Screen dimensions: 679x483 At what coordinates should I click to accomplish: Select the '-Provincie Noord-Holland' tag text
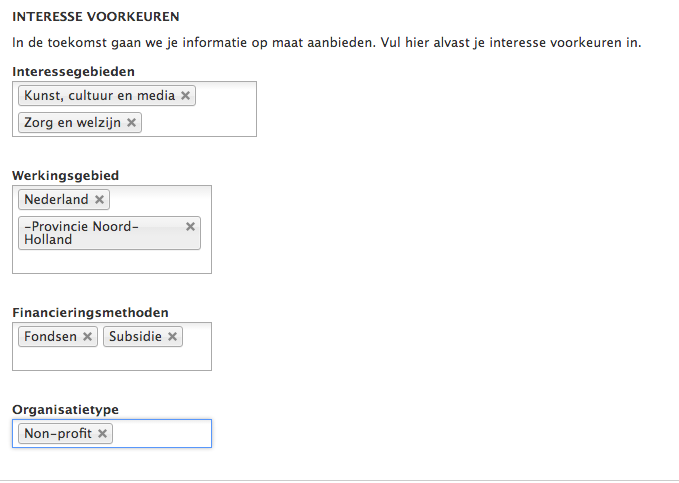[81, 233]
